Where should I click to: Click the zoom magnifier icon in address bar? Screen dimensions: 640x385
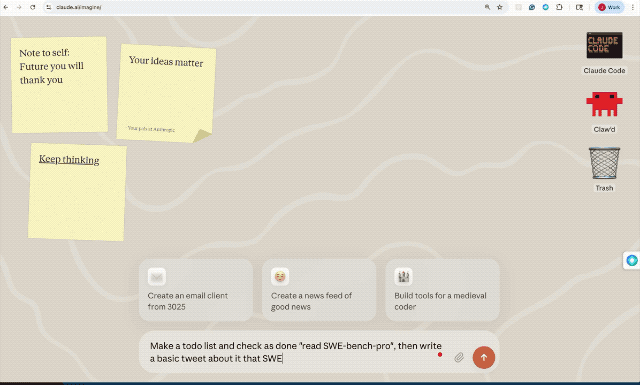click(487, 7)
